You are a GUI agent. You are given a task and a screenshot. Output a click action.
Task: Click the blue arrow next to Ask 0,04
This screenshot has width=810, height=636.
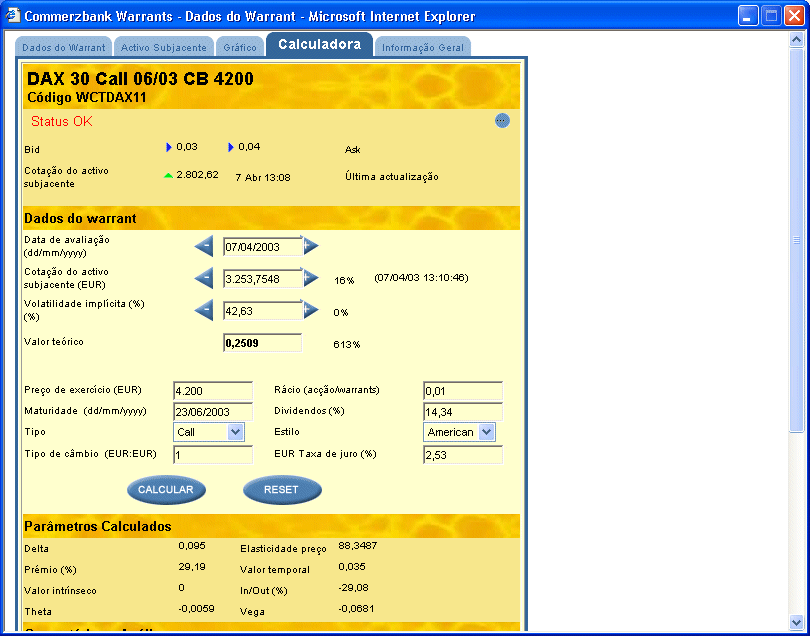231,147
